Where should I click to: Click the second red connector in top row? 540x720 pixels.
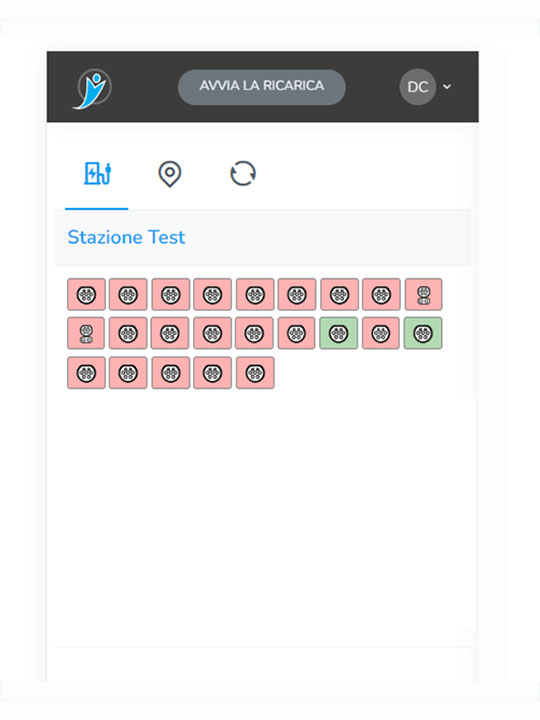coord(128,294)
